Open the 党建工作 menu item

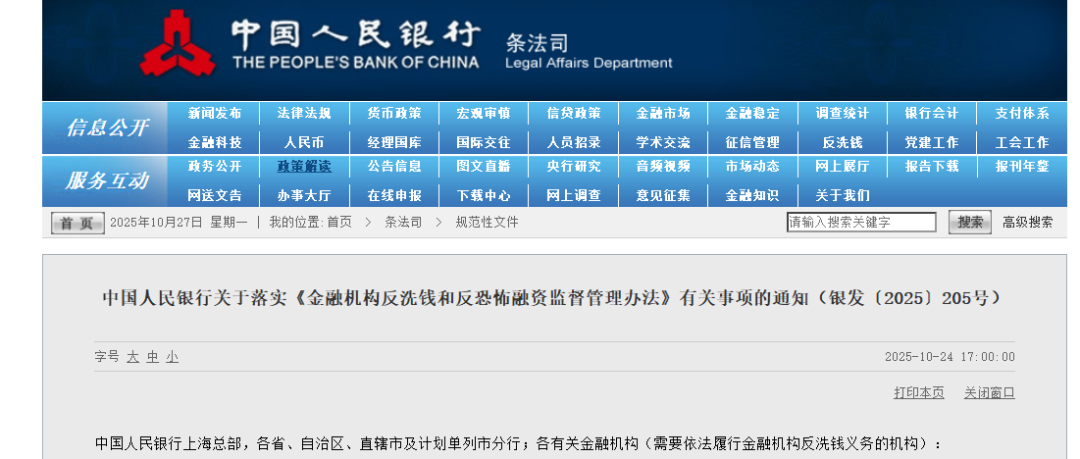pos(932,143)
